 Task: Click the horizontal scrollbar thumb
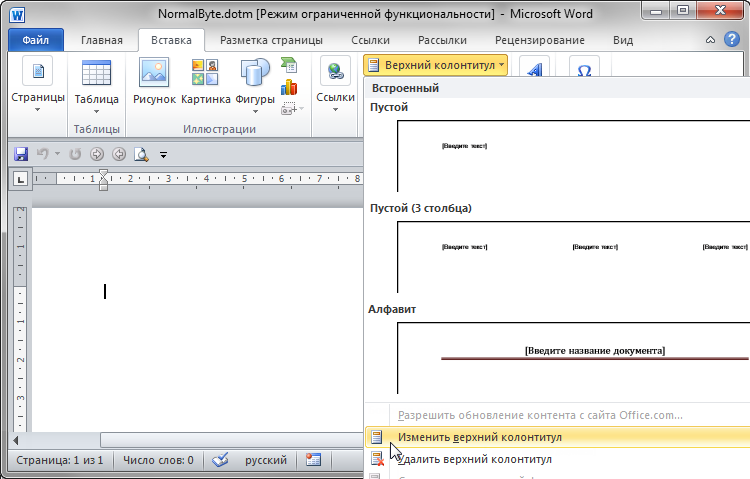(232, 440)
